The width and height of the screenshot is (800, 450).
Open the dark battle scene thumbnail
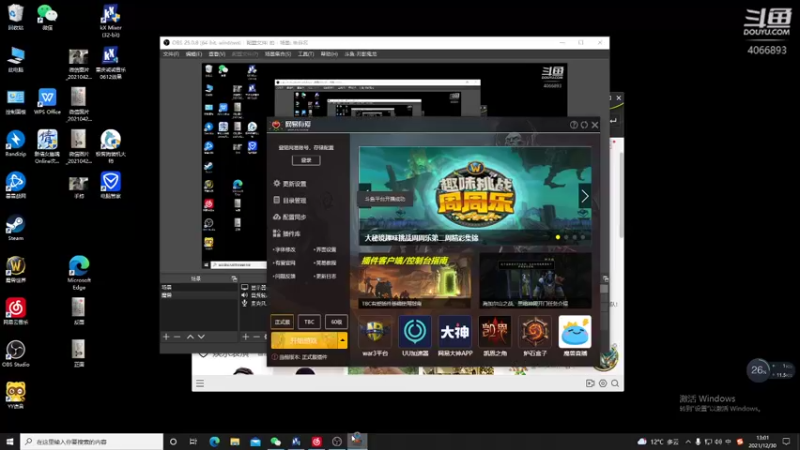click(x=535, y=281)
